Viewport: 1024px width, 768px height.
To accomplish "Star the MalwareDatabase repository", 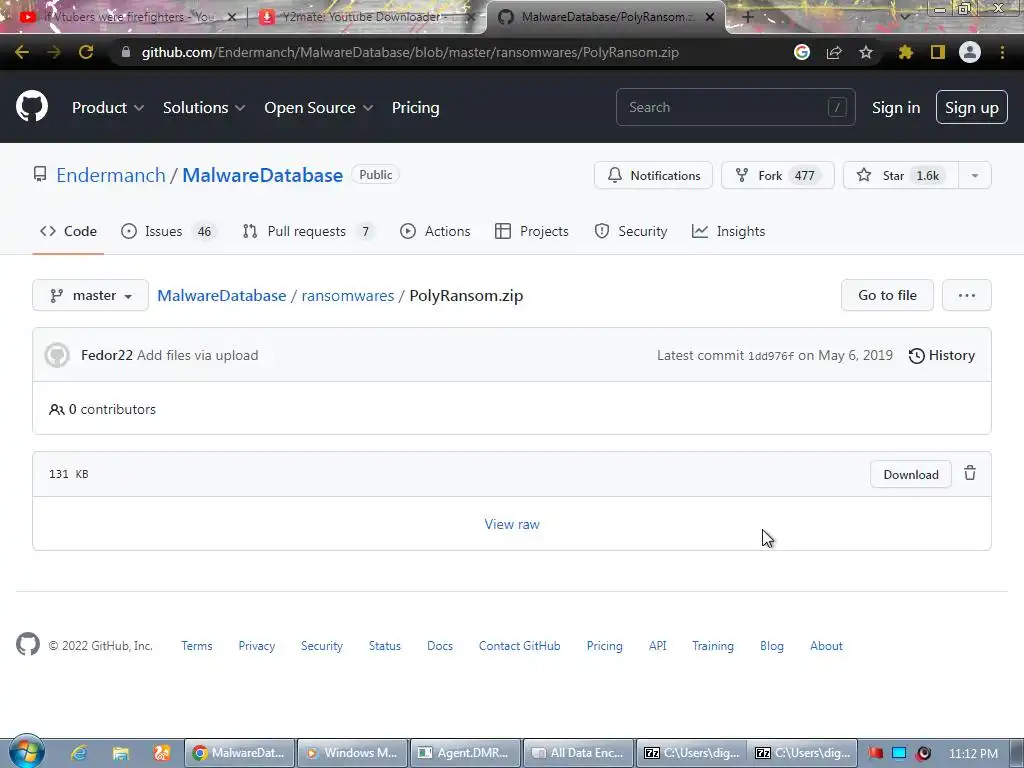I will pos(901,175).
